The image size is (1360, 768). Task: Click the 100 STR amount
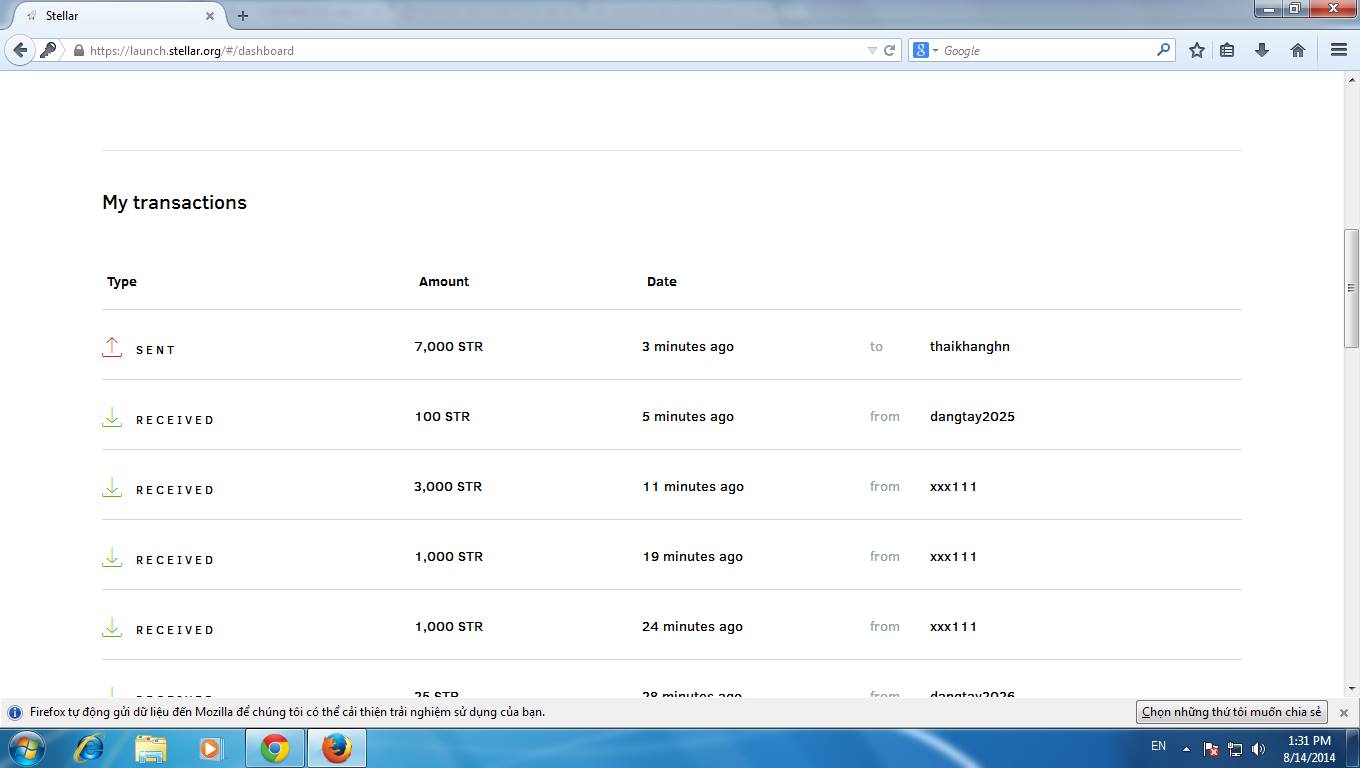click(442, 417)
